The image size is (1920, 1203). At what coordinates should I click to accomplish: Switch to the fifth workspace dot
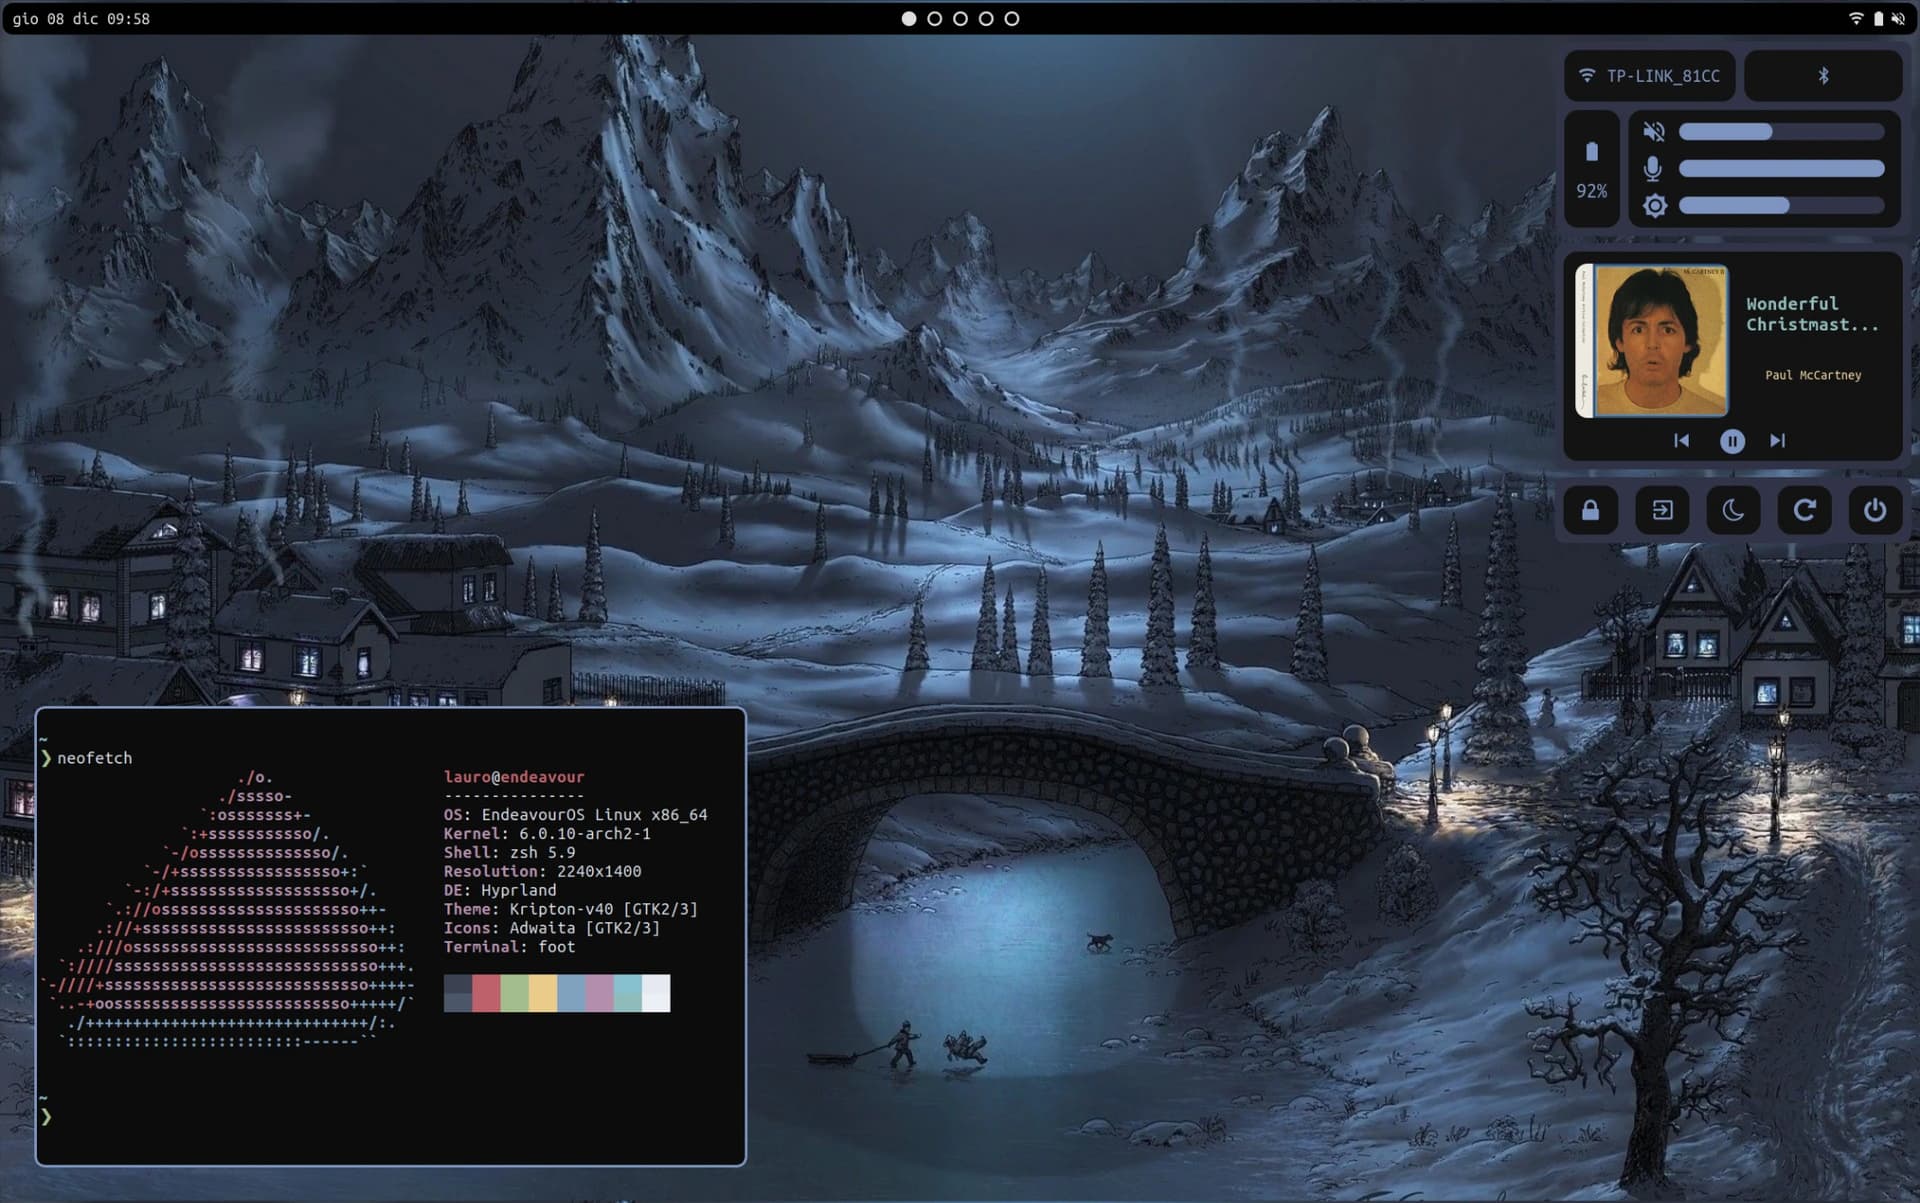(x=1012, y=19)
